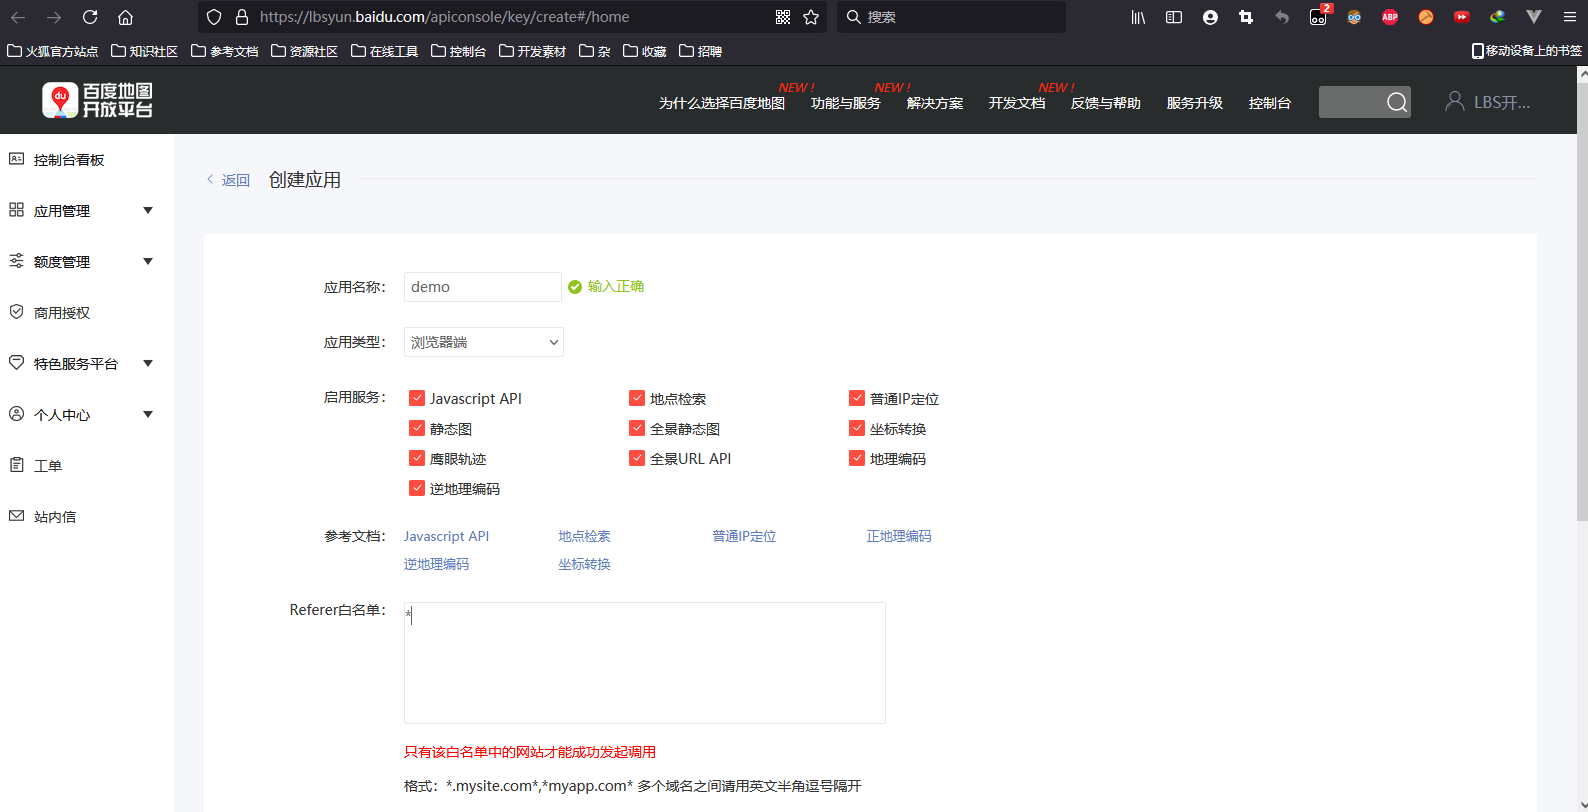Open the 开发素材 bookmarks folder
Screen dimensions: 1588x812
[x=532, y=51]
